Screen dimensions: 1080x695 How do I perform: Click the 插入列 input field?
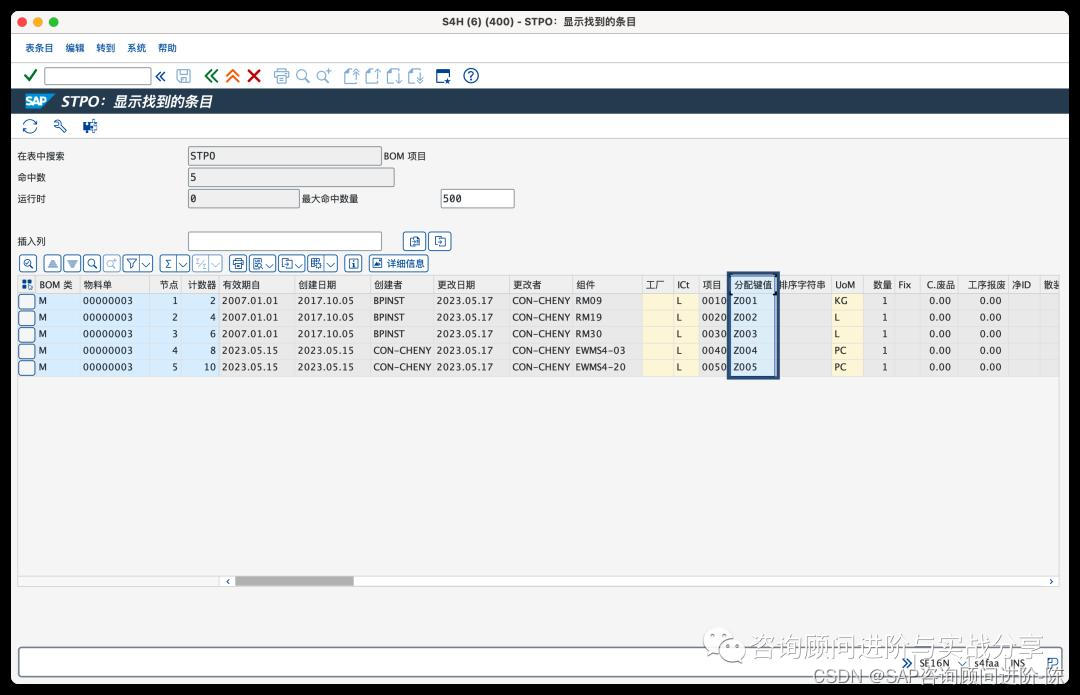tap(284, 241)
